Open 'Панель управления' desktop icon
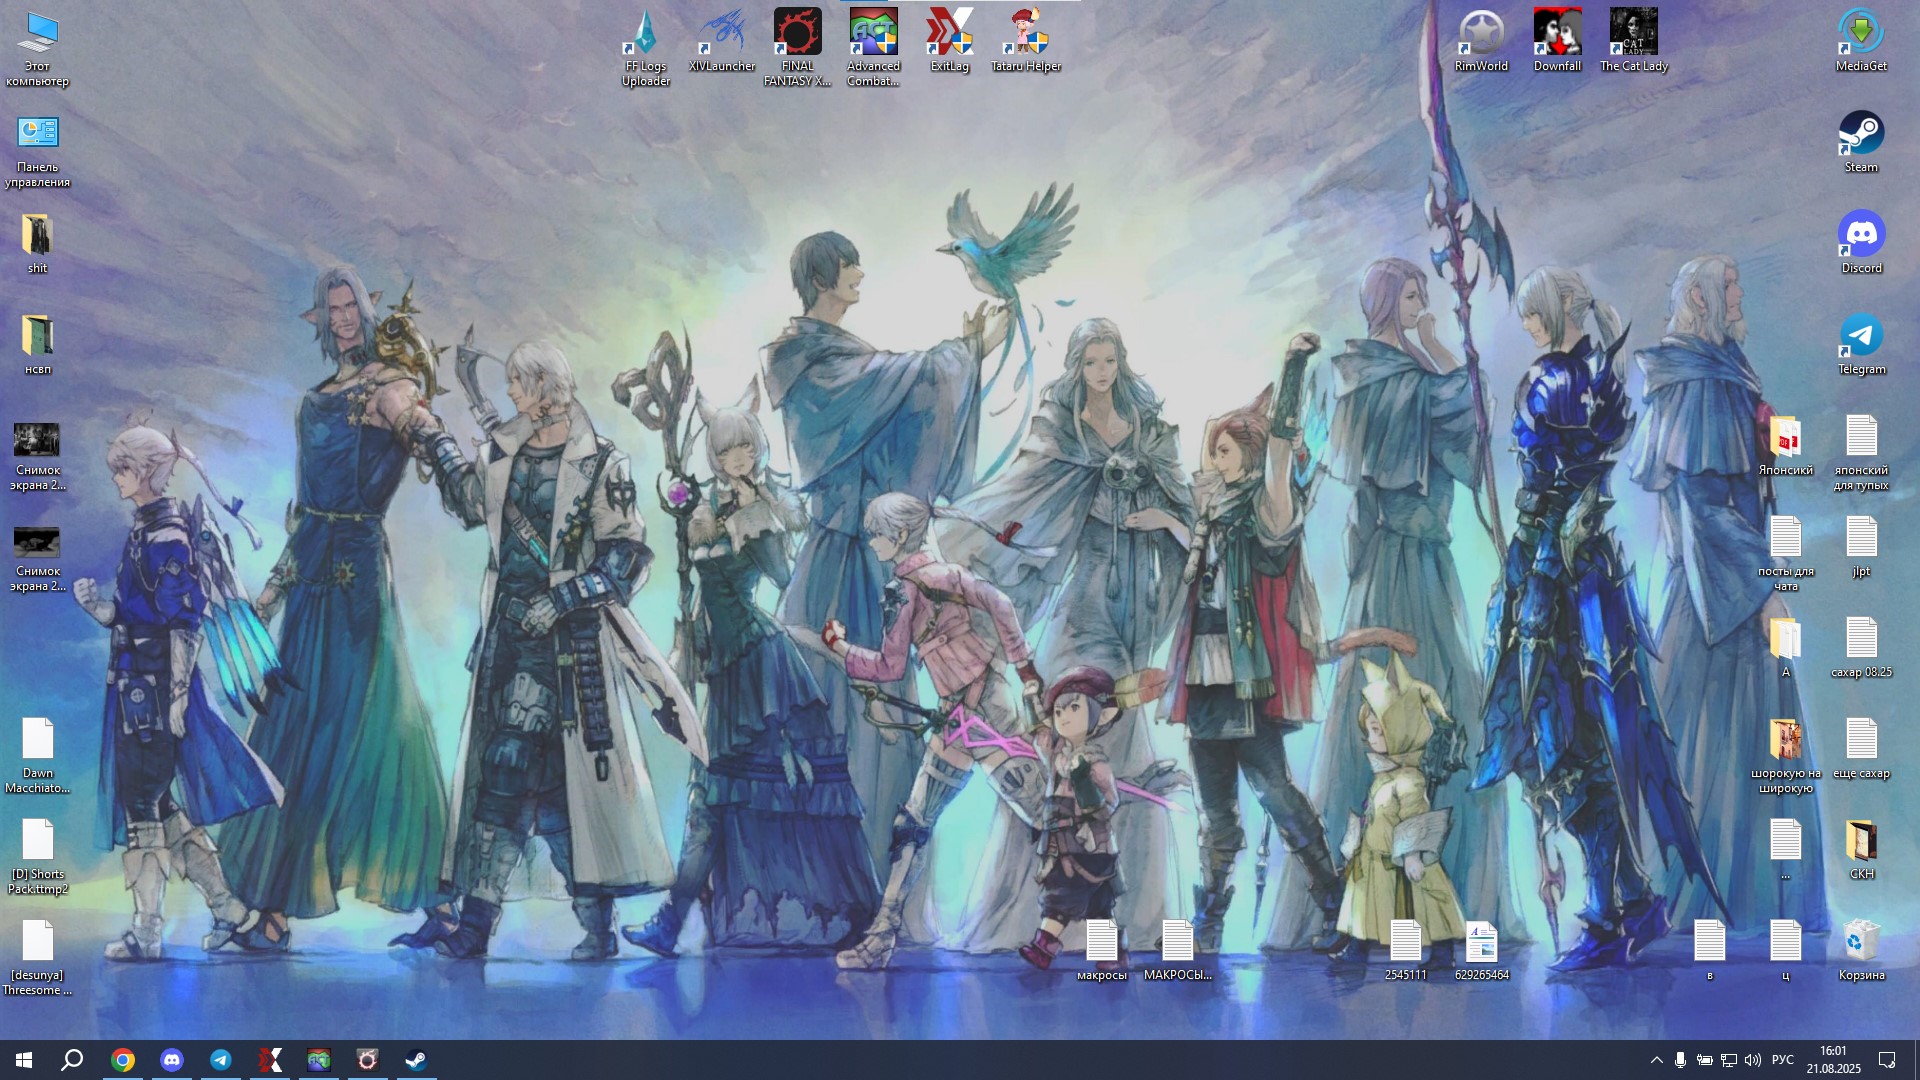1920x1080 pixels. coord(38,150)
